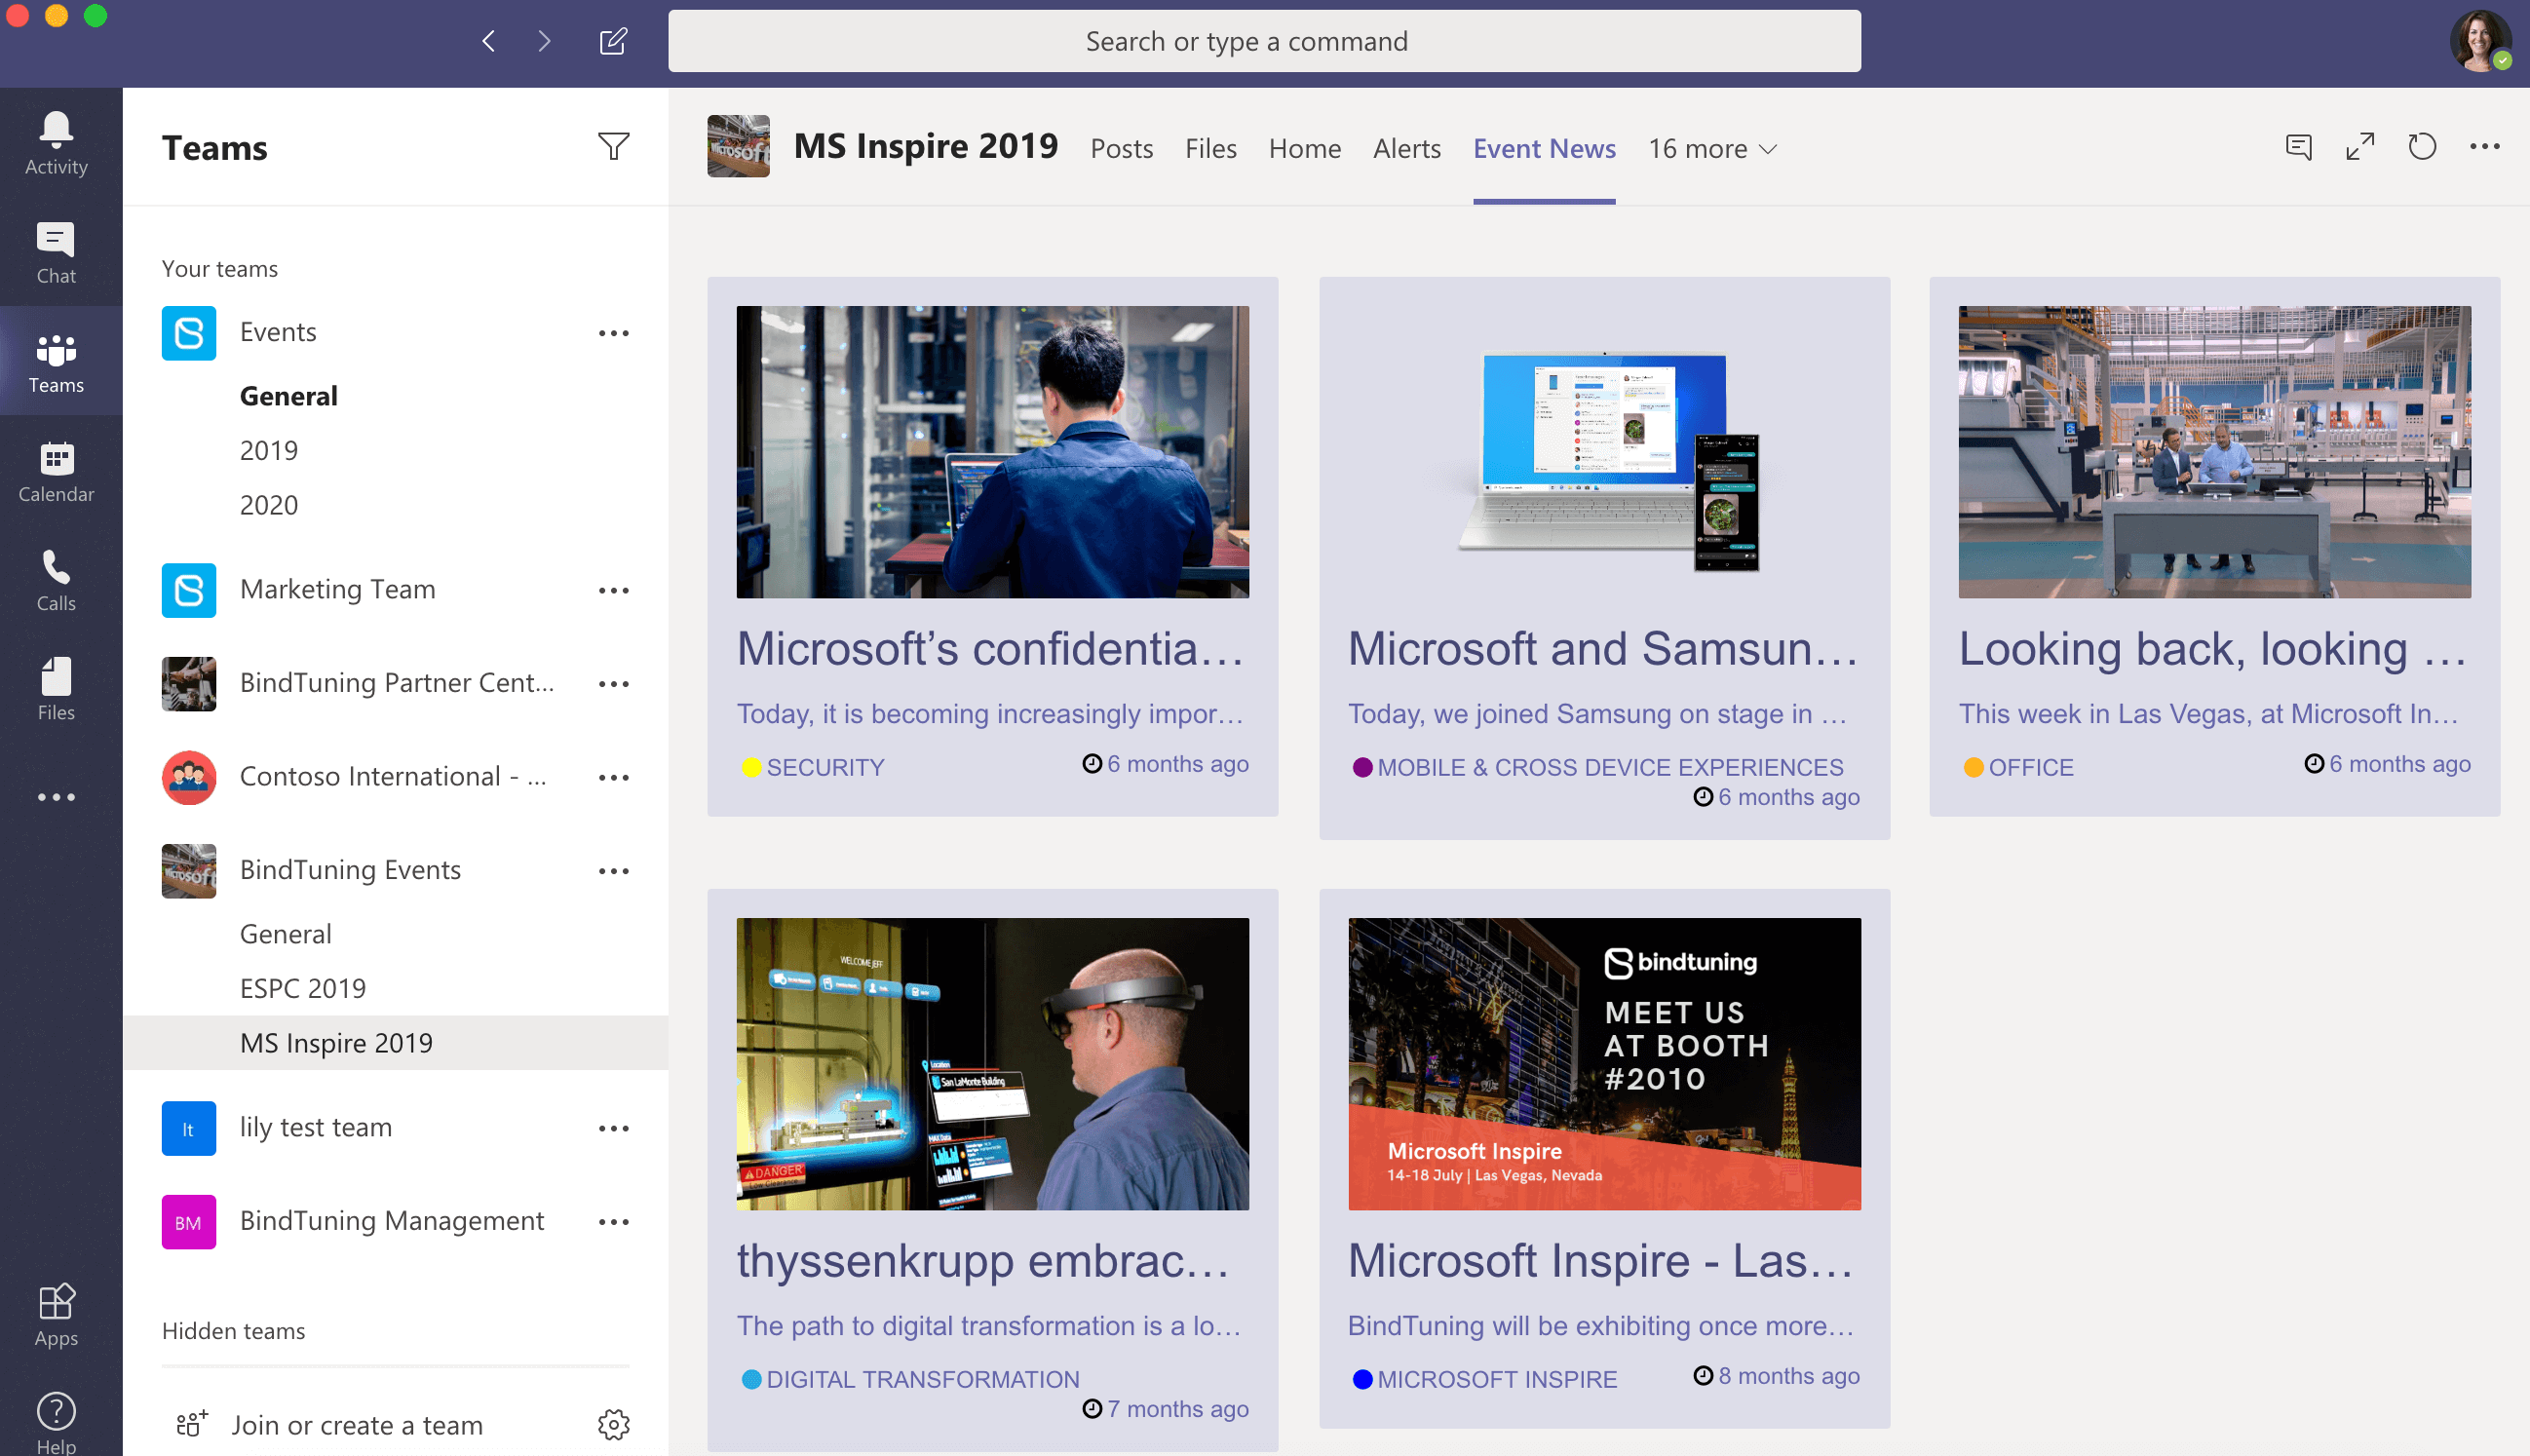Screen dimensions: 2530x1456
Task: Open General channel under BindTuning Events
Action: (x=285, y=934)
